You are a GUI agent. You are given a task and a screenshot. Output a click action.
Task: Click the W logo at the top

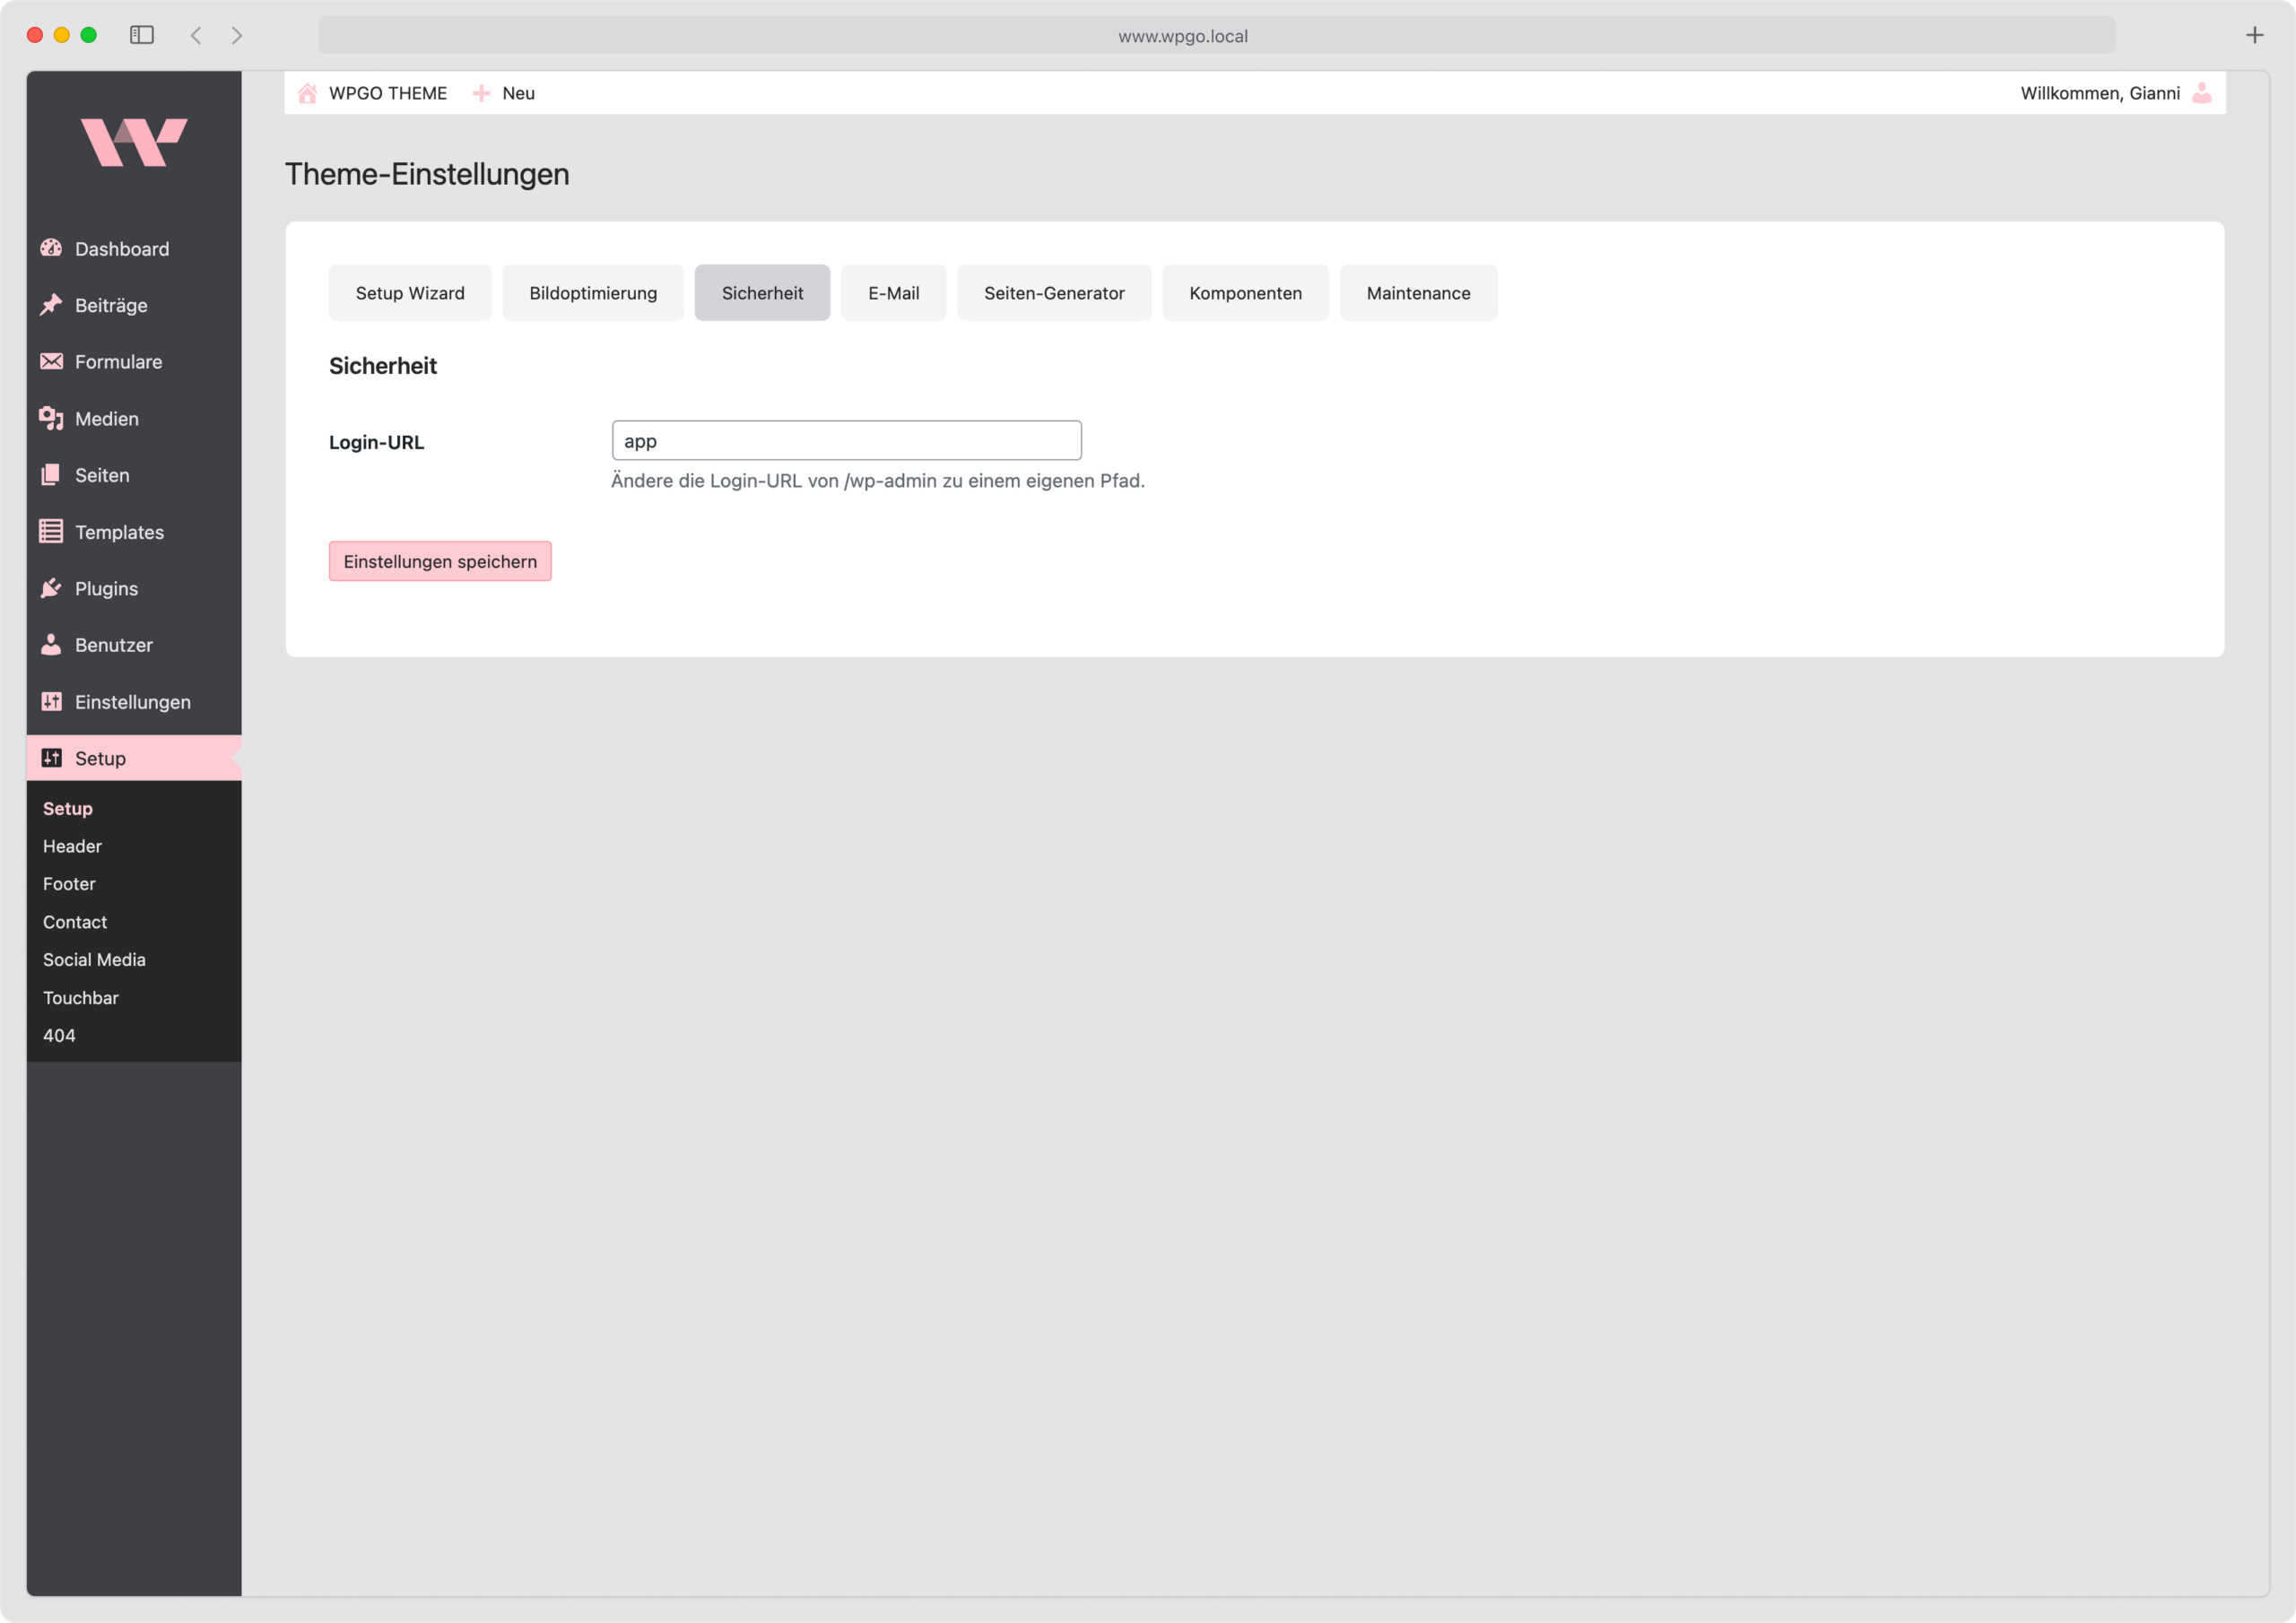pyautogui.click(x=134, y=142)
